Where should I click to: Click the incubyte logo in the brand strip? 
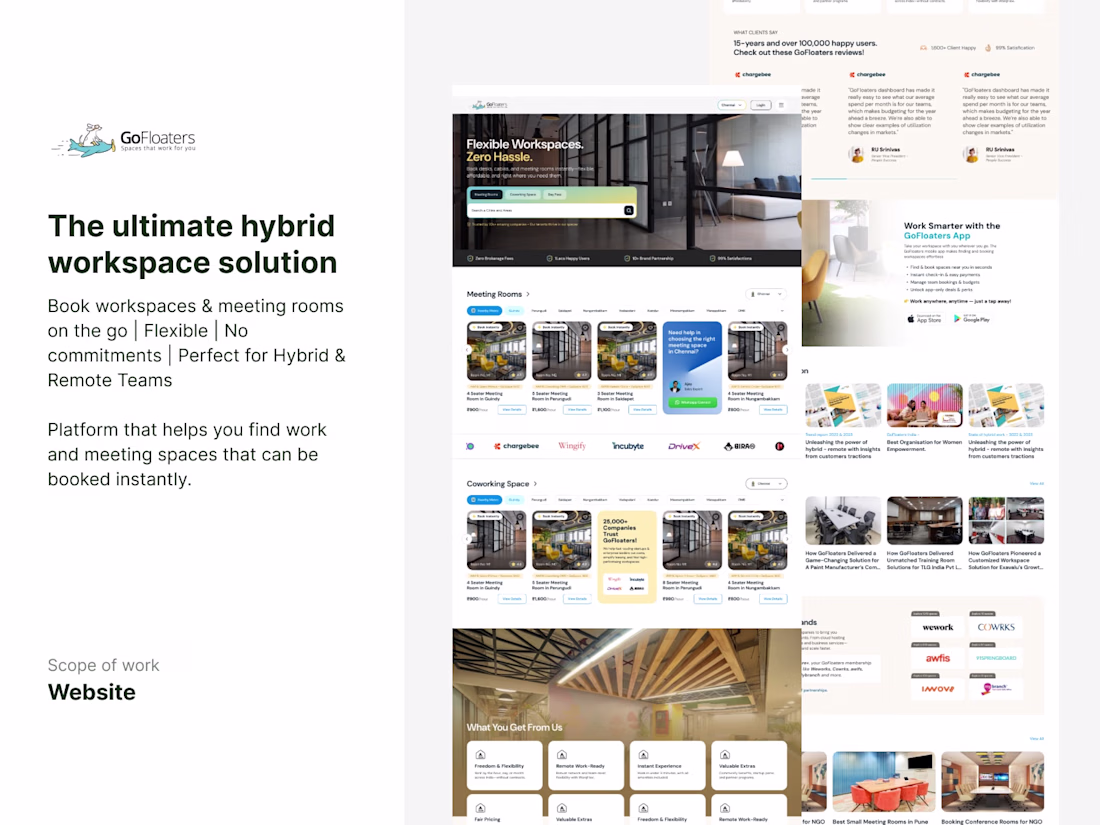pyautogui.click(x=628, y=446)
